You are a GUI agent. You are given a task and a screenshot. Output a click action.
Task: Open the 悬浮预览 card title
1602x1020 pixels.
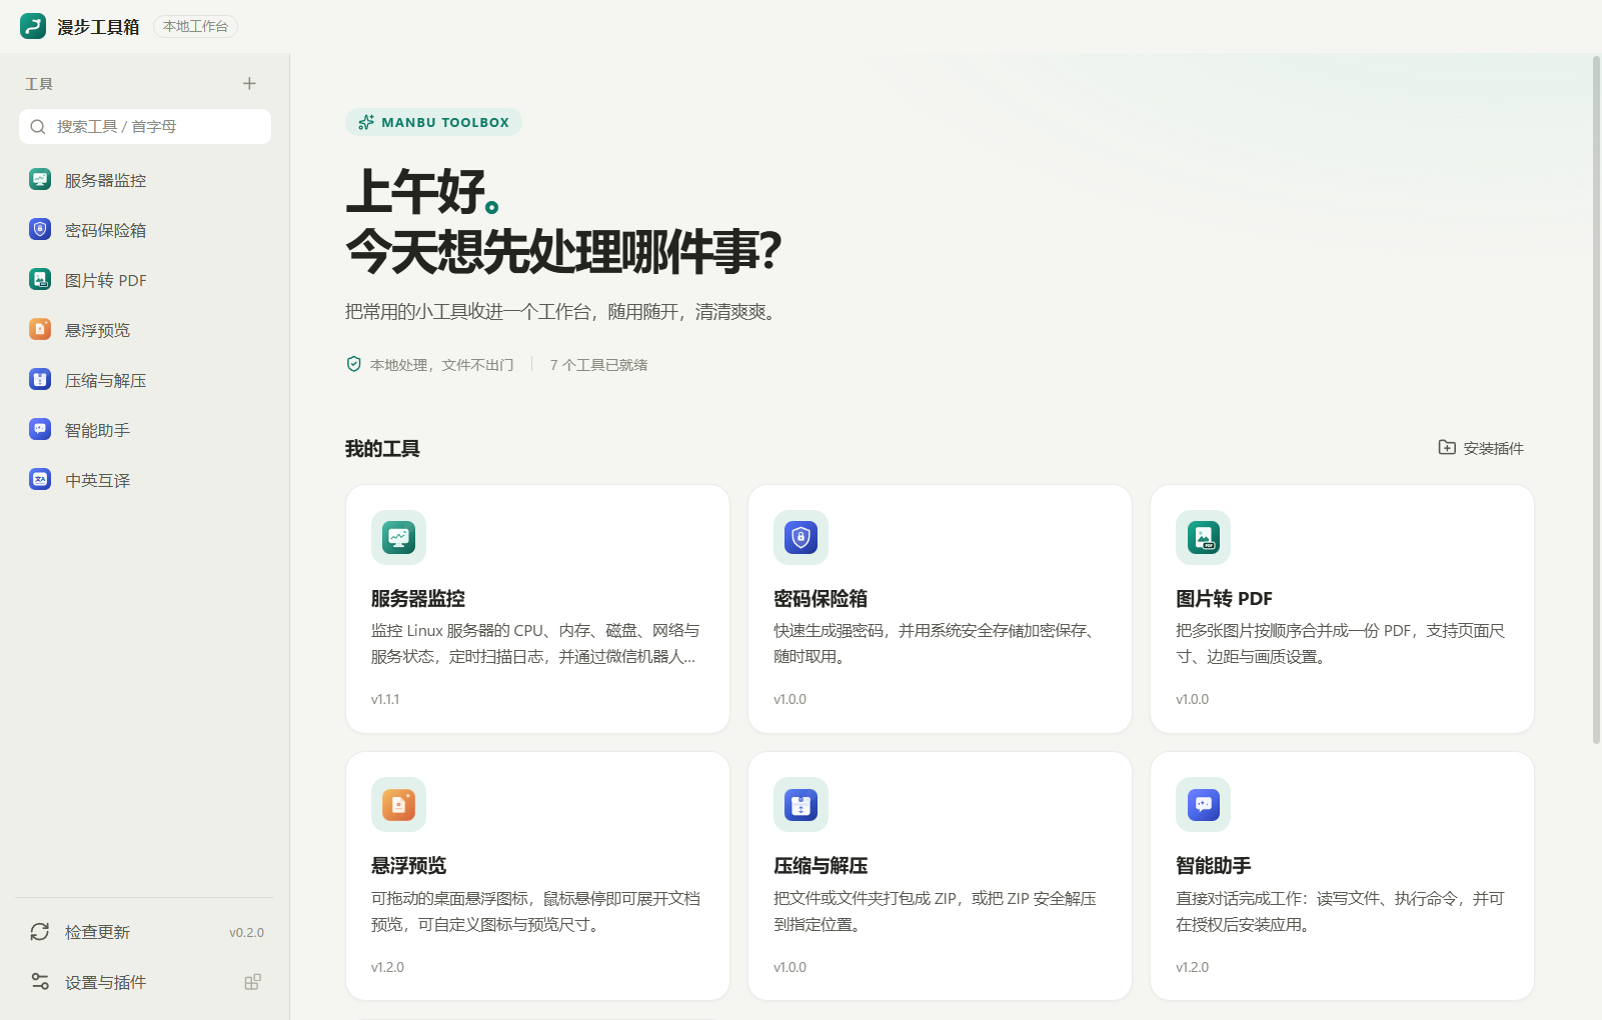[408, 865]
